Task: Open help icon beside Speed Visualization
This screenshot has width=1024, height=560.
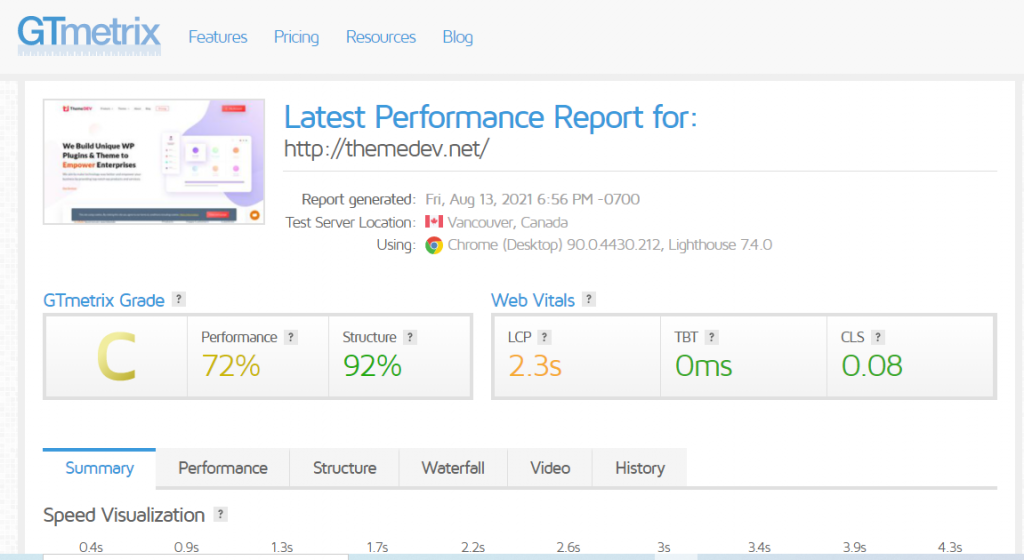Action: coord(221,514)
